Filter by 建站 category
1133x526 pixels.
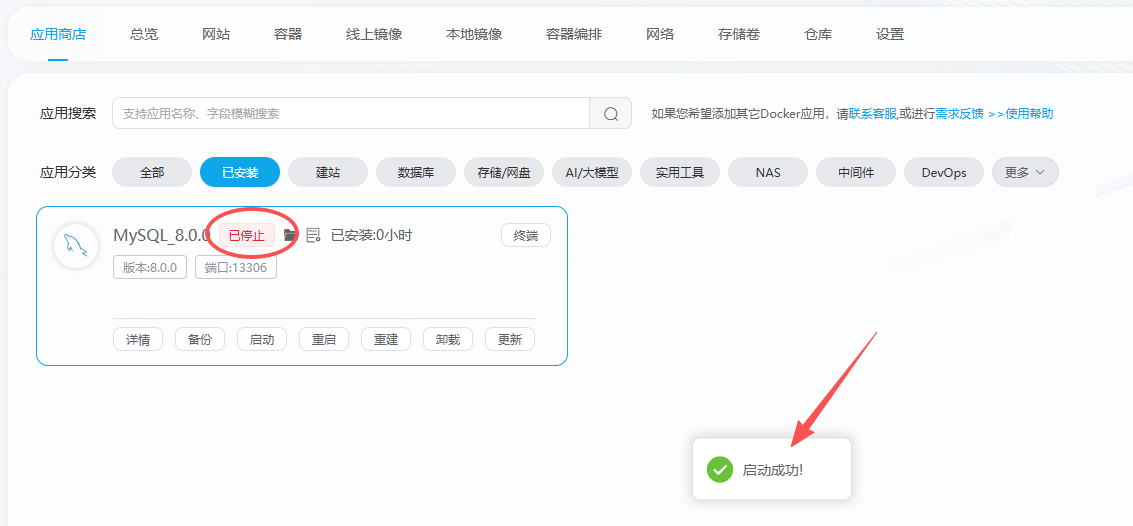coord(328,172)
